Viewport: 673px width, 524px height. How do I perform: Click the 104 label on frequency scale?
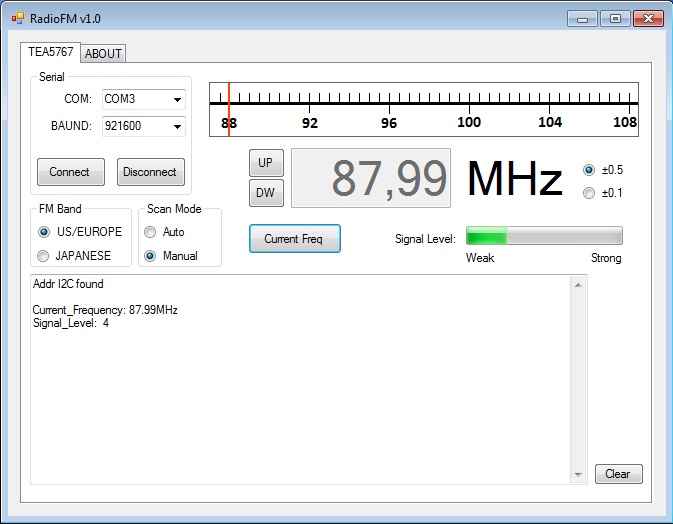550,122
